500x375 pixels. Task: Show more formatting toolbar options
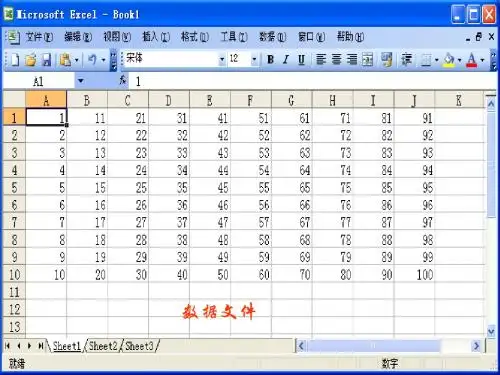(x=494, y=60)
